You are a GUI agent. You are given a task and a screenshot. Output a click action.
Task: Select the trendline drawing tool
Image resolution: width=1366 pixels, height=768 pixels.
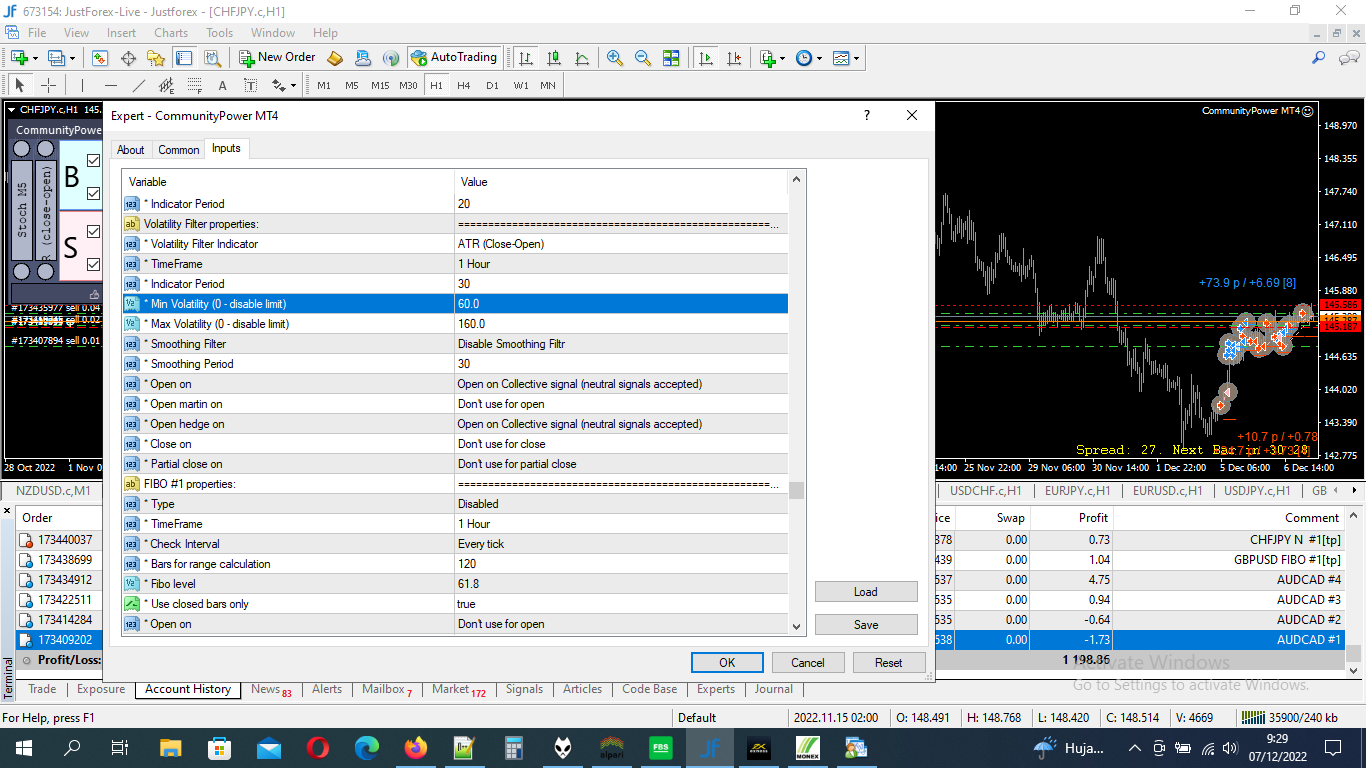click(138, 85)
